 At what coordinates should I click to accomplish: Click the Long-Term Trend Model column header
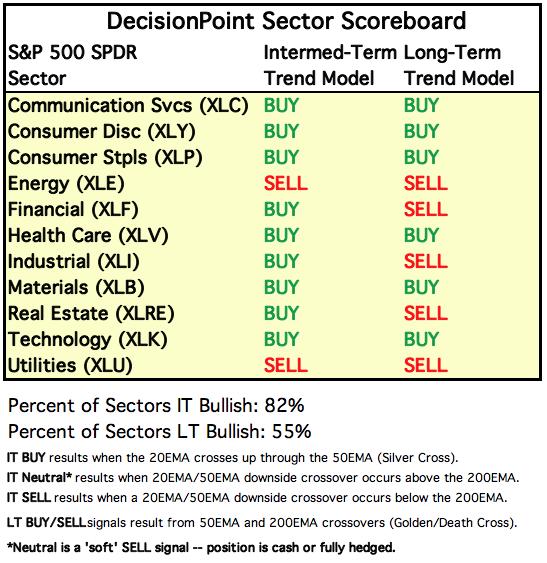click(x=459, y=65)
